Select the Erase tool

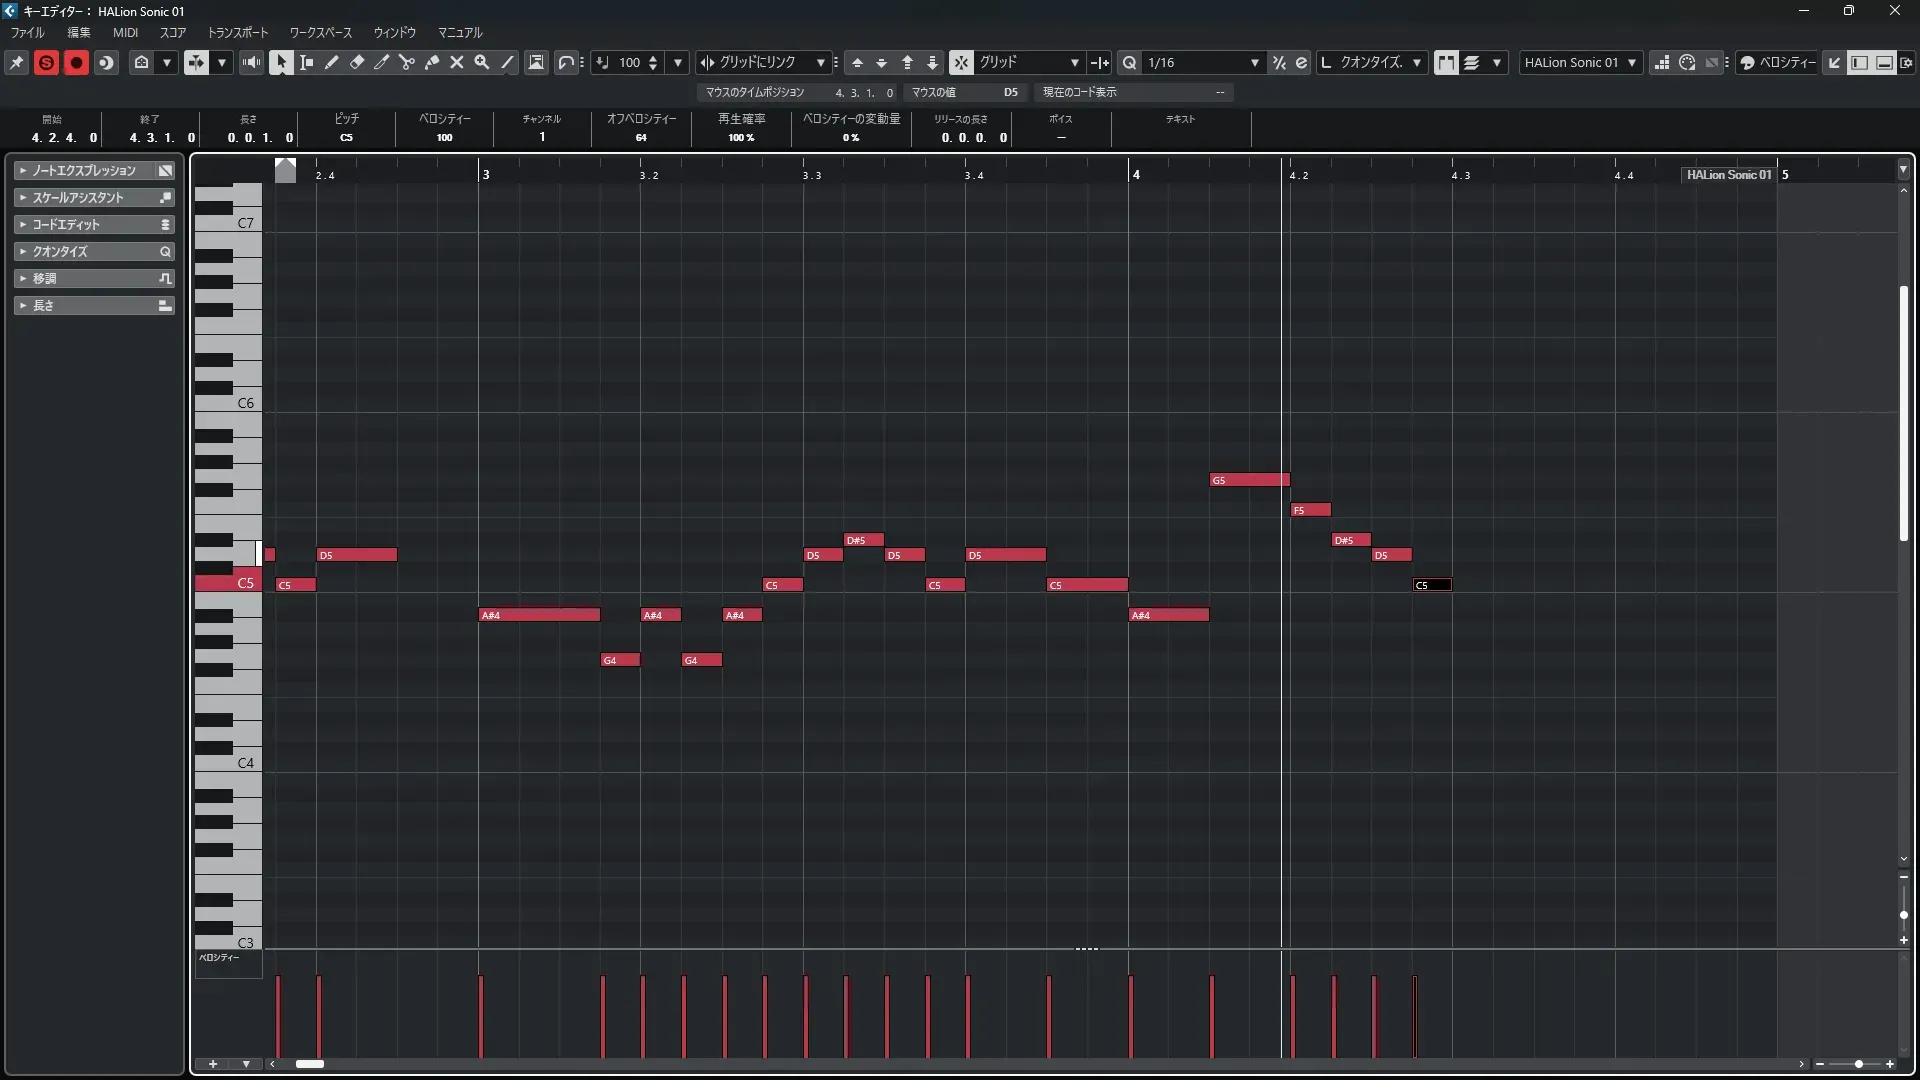tap(357, 62)
